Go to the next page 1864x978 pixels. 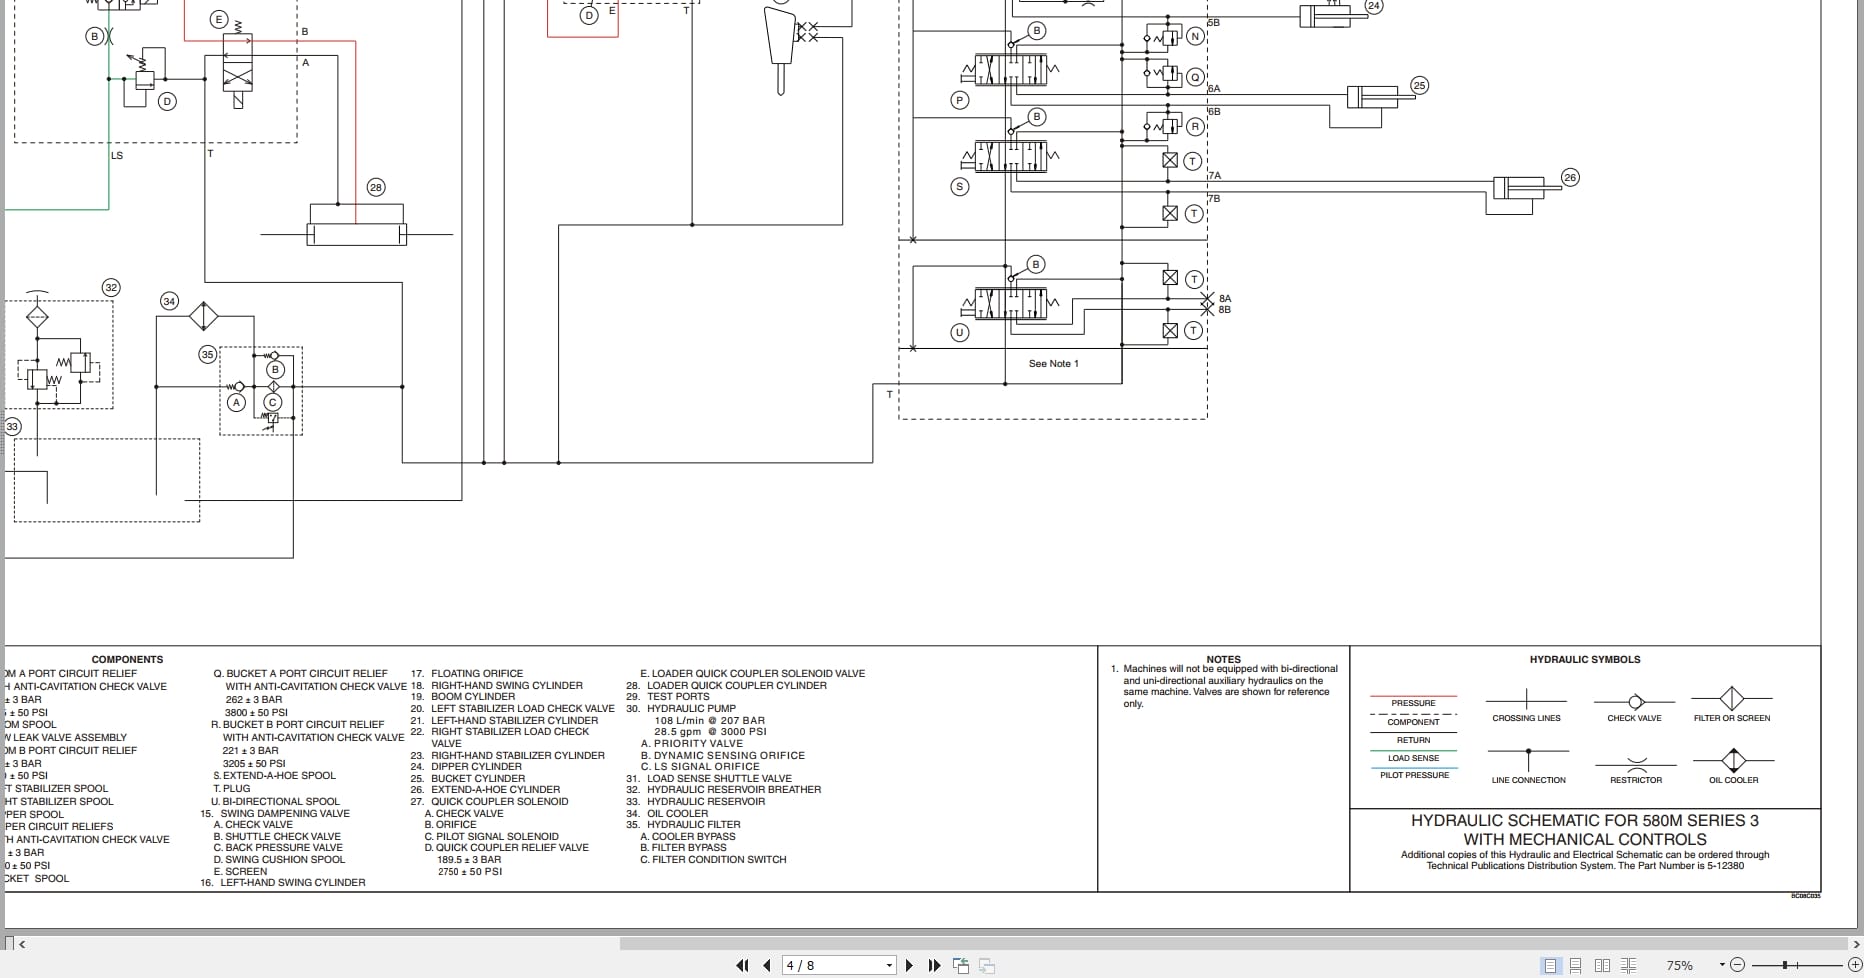click(910, 965)
